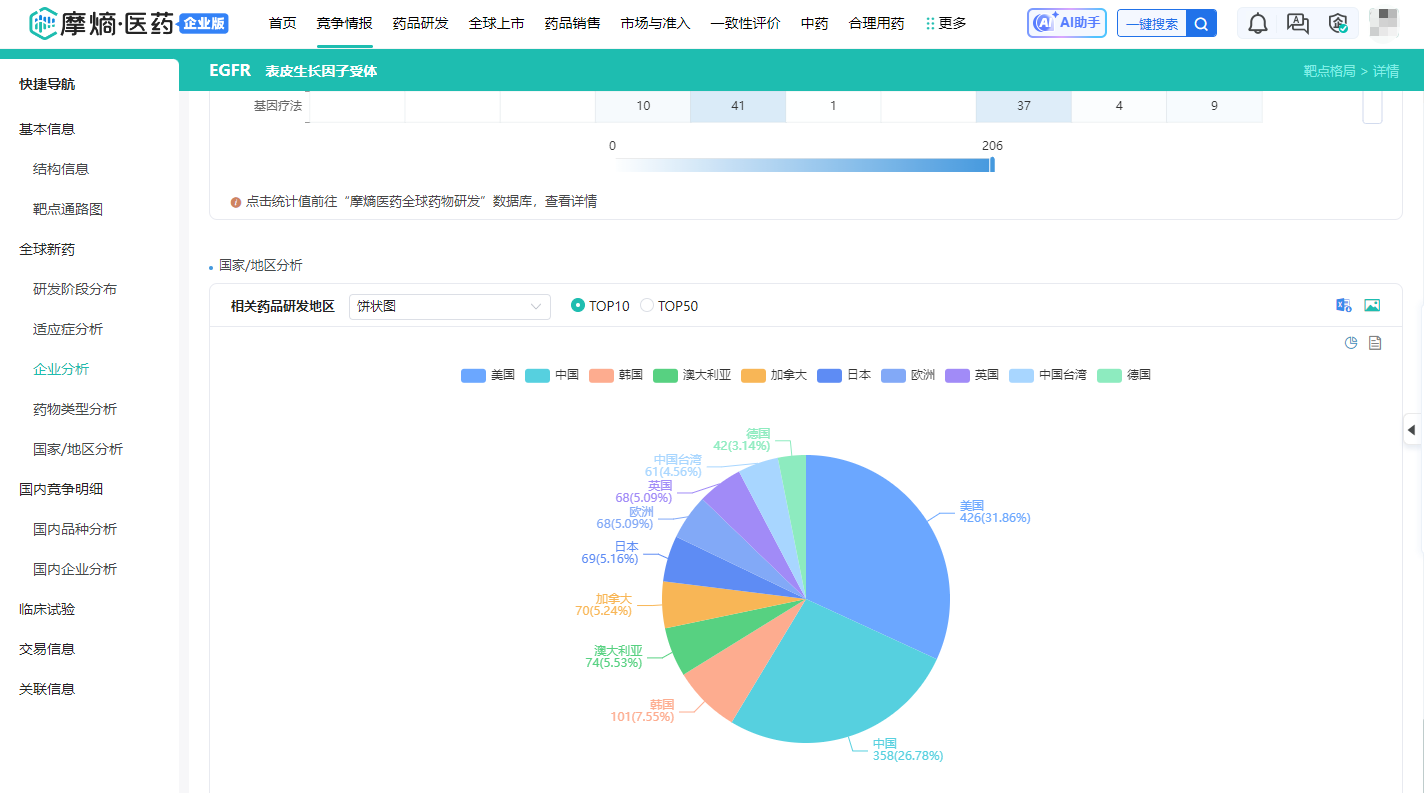Expand the 更多 navigation menu
This screenshot has width=1424, height=793.
(946, 23)
